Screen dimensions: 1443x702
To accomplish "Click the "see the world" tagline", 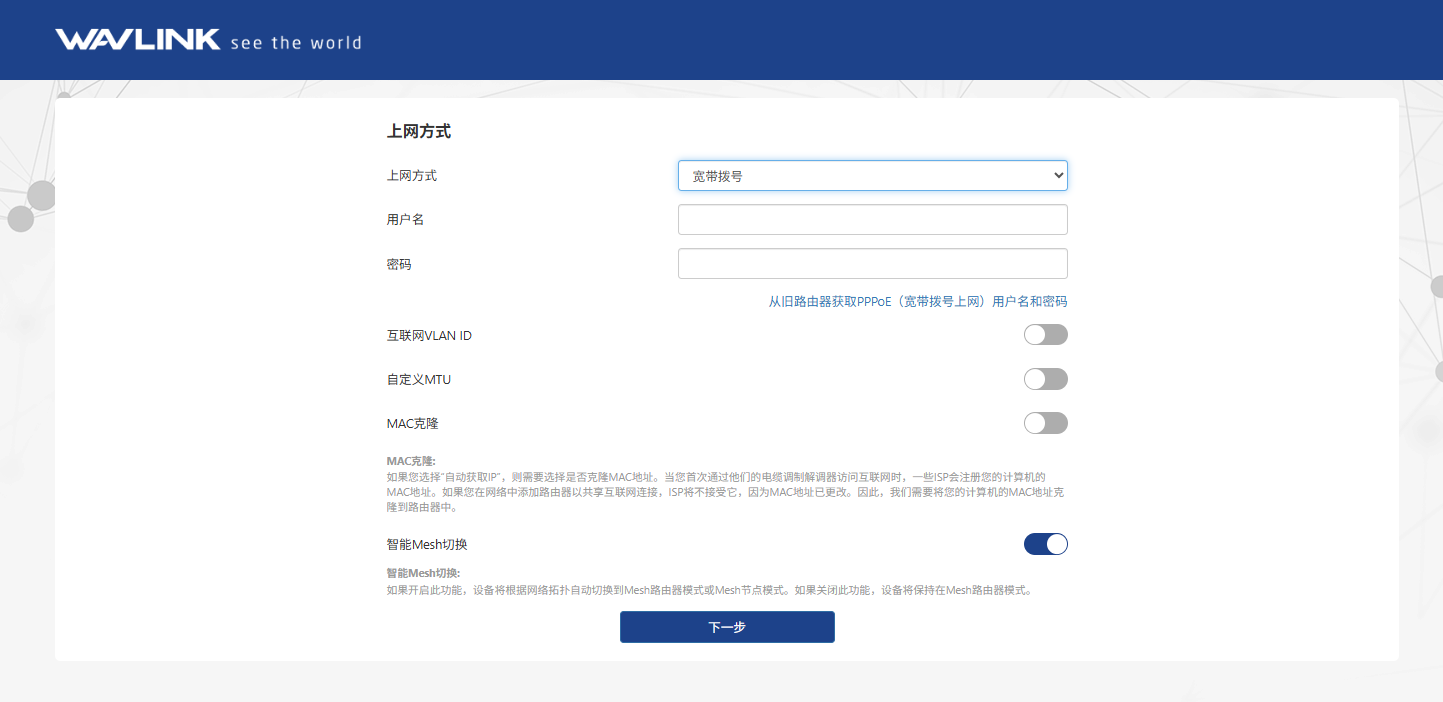I will [295, 43].
